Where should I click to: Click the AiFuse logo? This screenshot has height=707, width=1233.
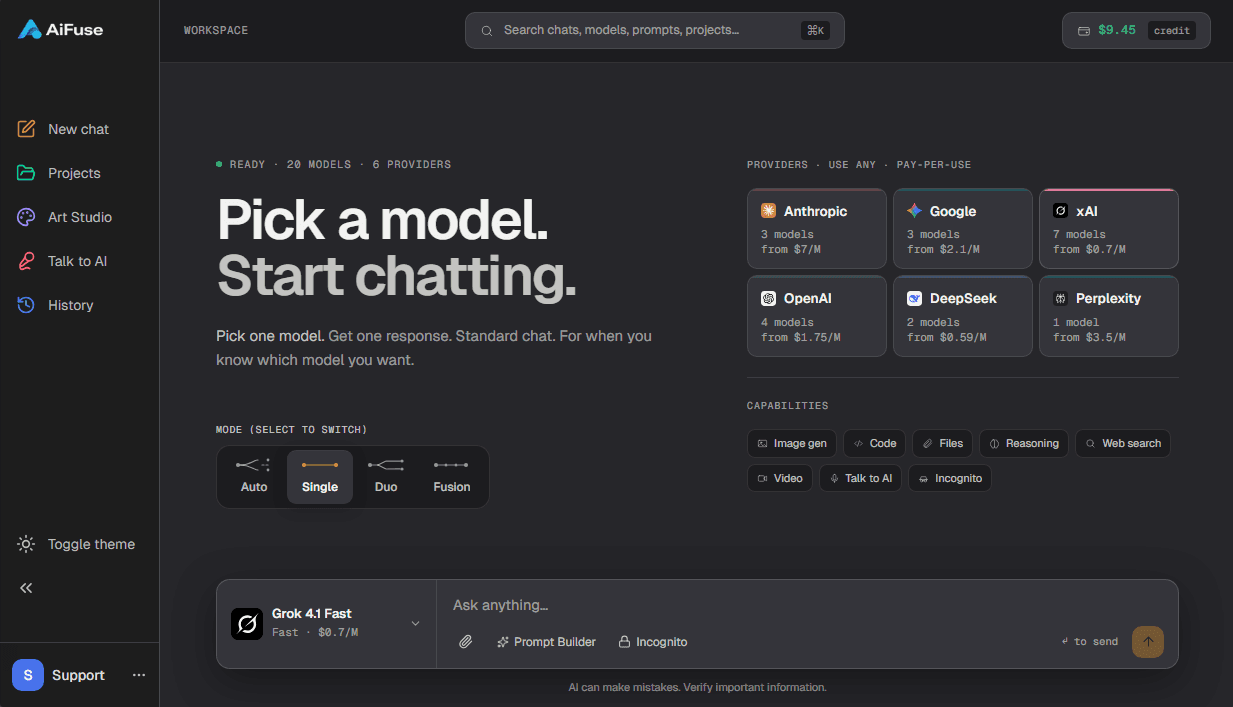61,29
